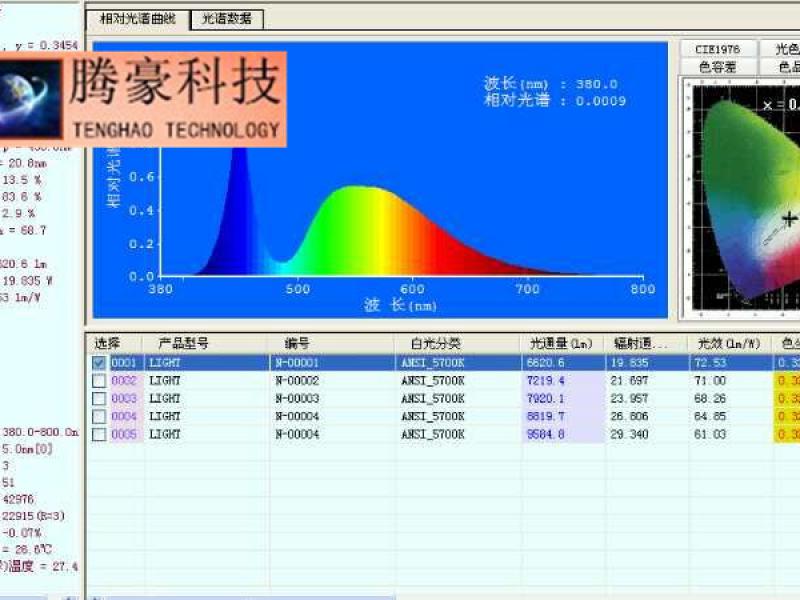
Task: Click efficacy value 61.03
Action: (710, 434)
